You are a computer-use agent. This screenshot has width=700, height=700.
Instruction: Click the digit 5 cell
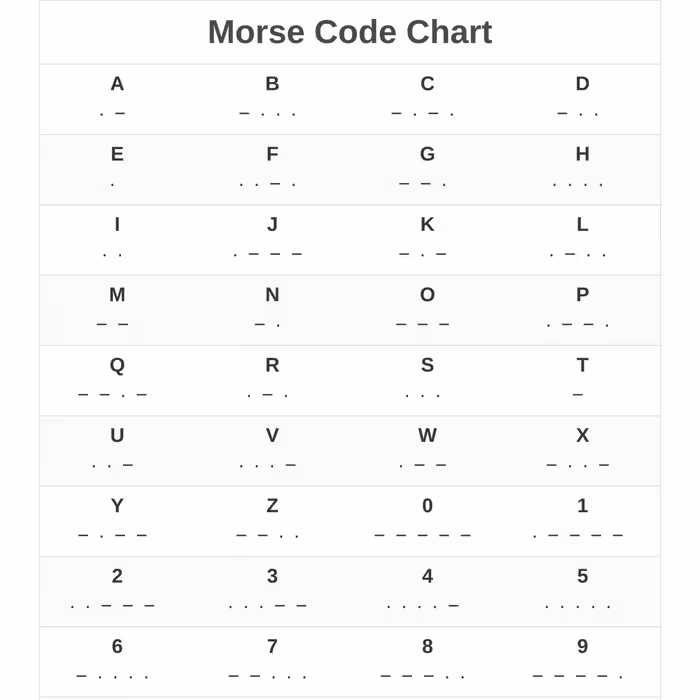tap(582, 590)
